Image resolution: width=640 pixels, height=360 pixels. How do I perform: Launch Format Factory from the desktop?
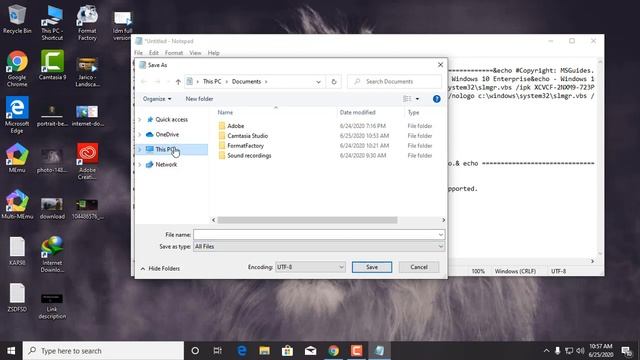click(x=87, y=22)
